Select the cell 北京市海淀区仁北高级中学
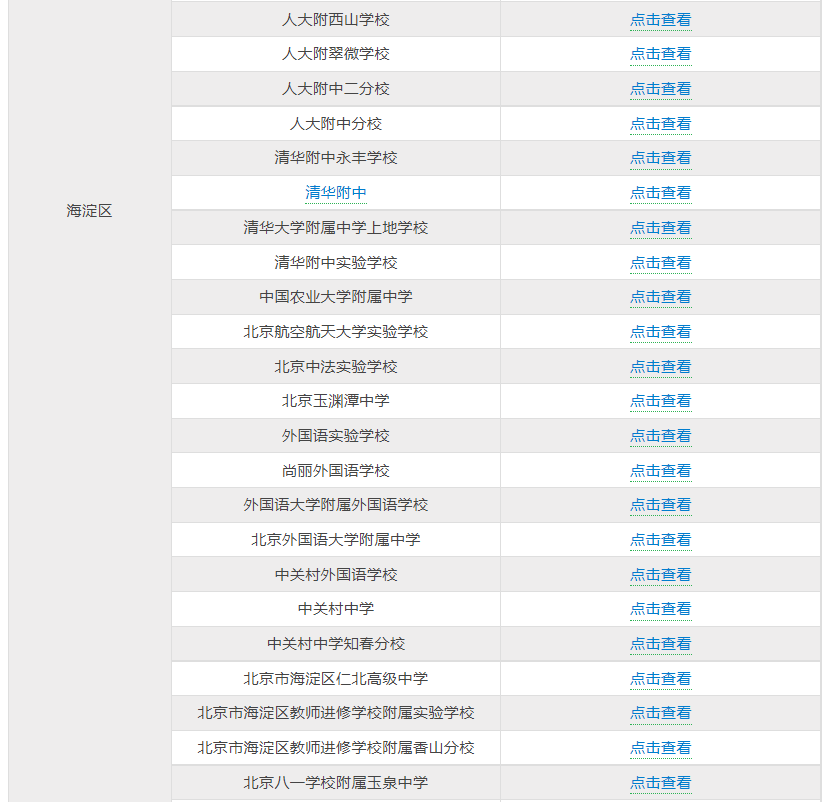The width and height of the screenshot is (828, 802). (336, 678)
